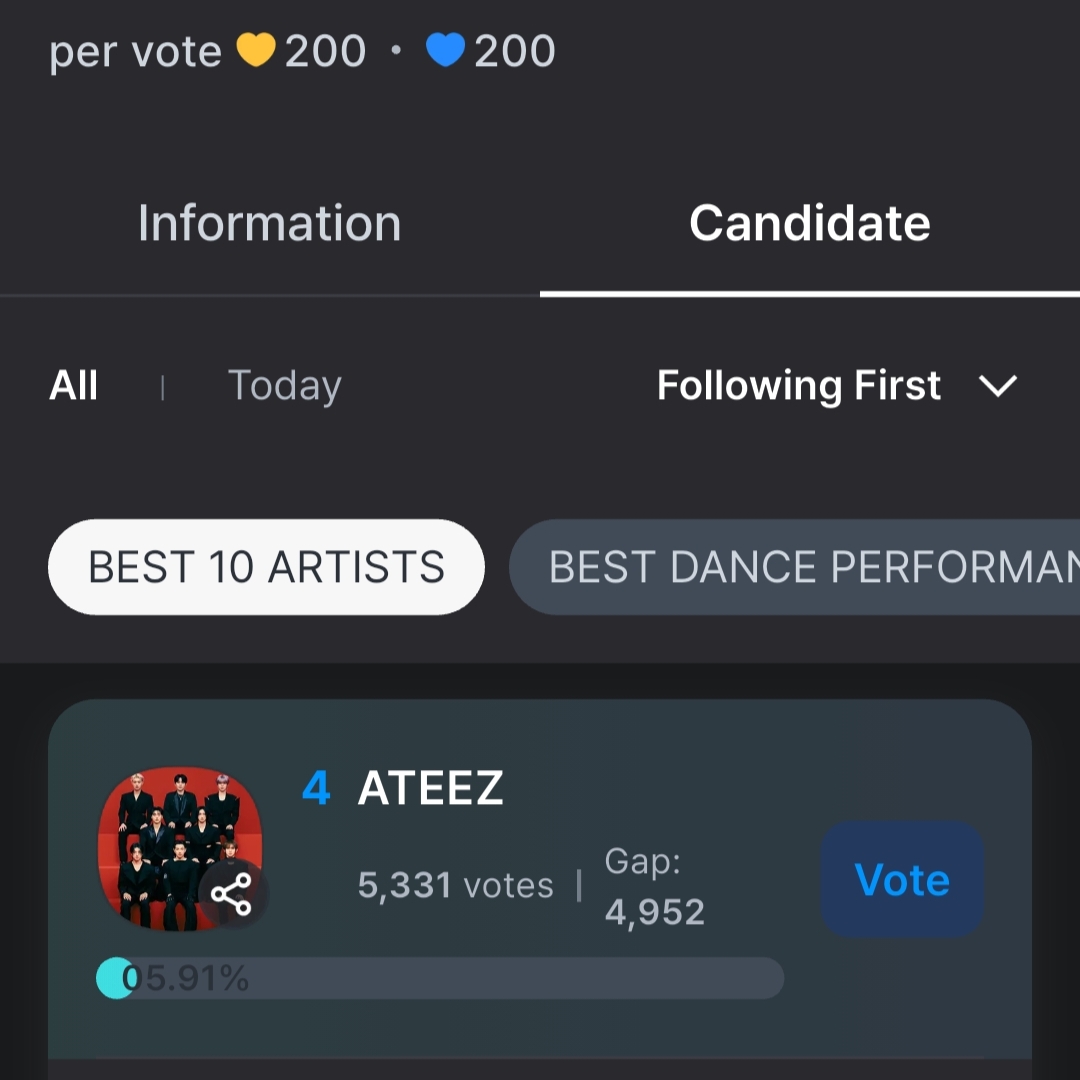The width and height of the screenshot is (1080, 1080).
Task: Click ATEEZ's blue rank number 4
Action: [x=316, y=789]
